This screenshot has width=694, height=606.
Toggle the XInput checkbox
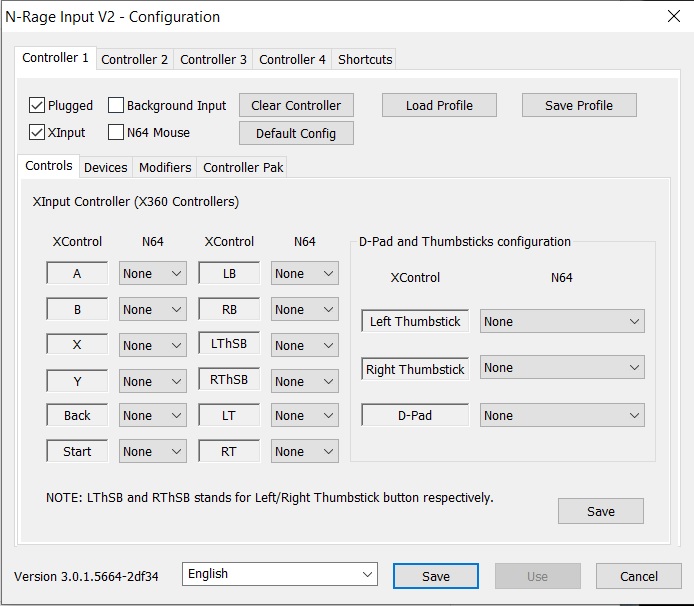pos(37,132)
